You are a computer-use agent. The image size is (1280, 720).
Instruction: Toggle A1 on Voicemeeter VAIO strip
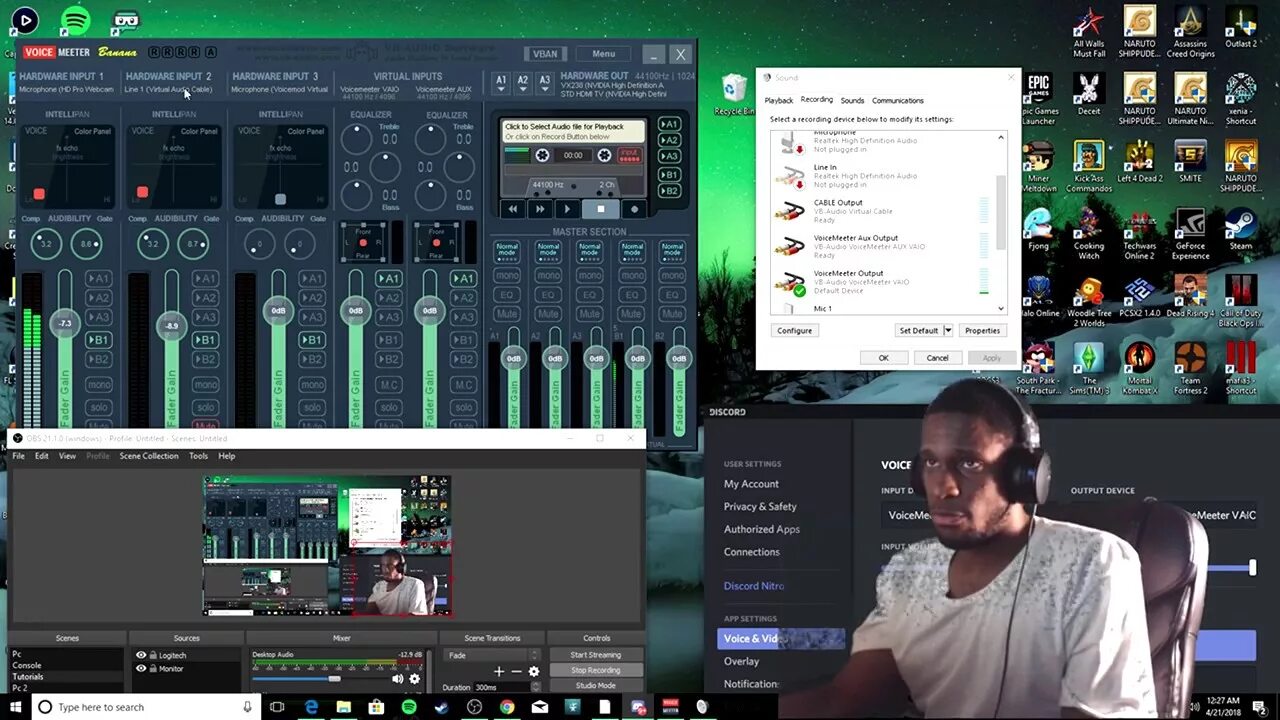[389, 279]
